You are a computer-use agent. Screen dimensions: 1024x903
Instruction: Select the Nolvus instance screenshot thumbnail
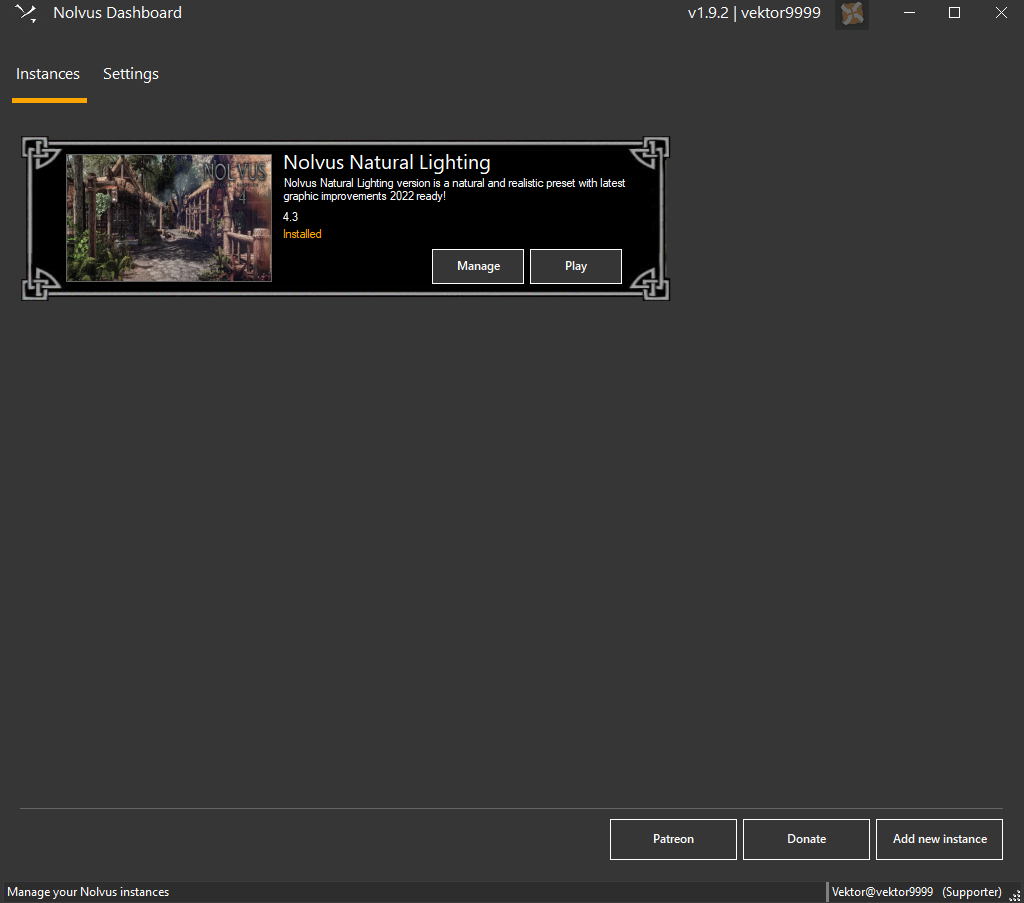(169, 218)
